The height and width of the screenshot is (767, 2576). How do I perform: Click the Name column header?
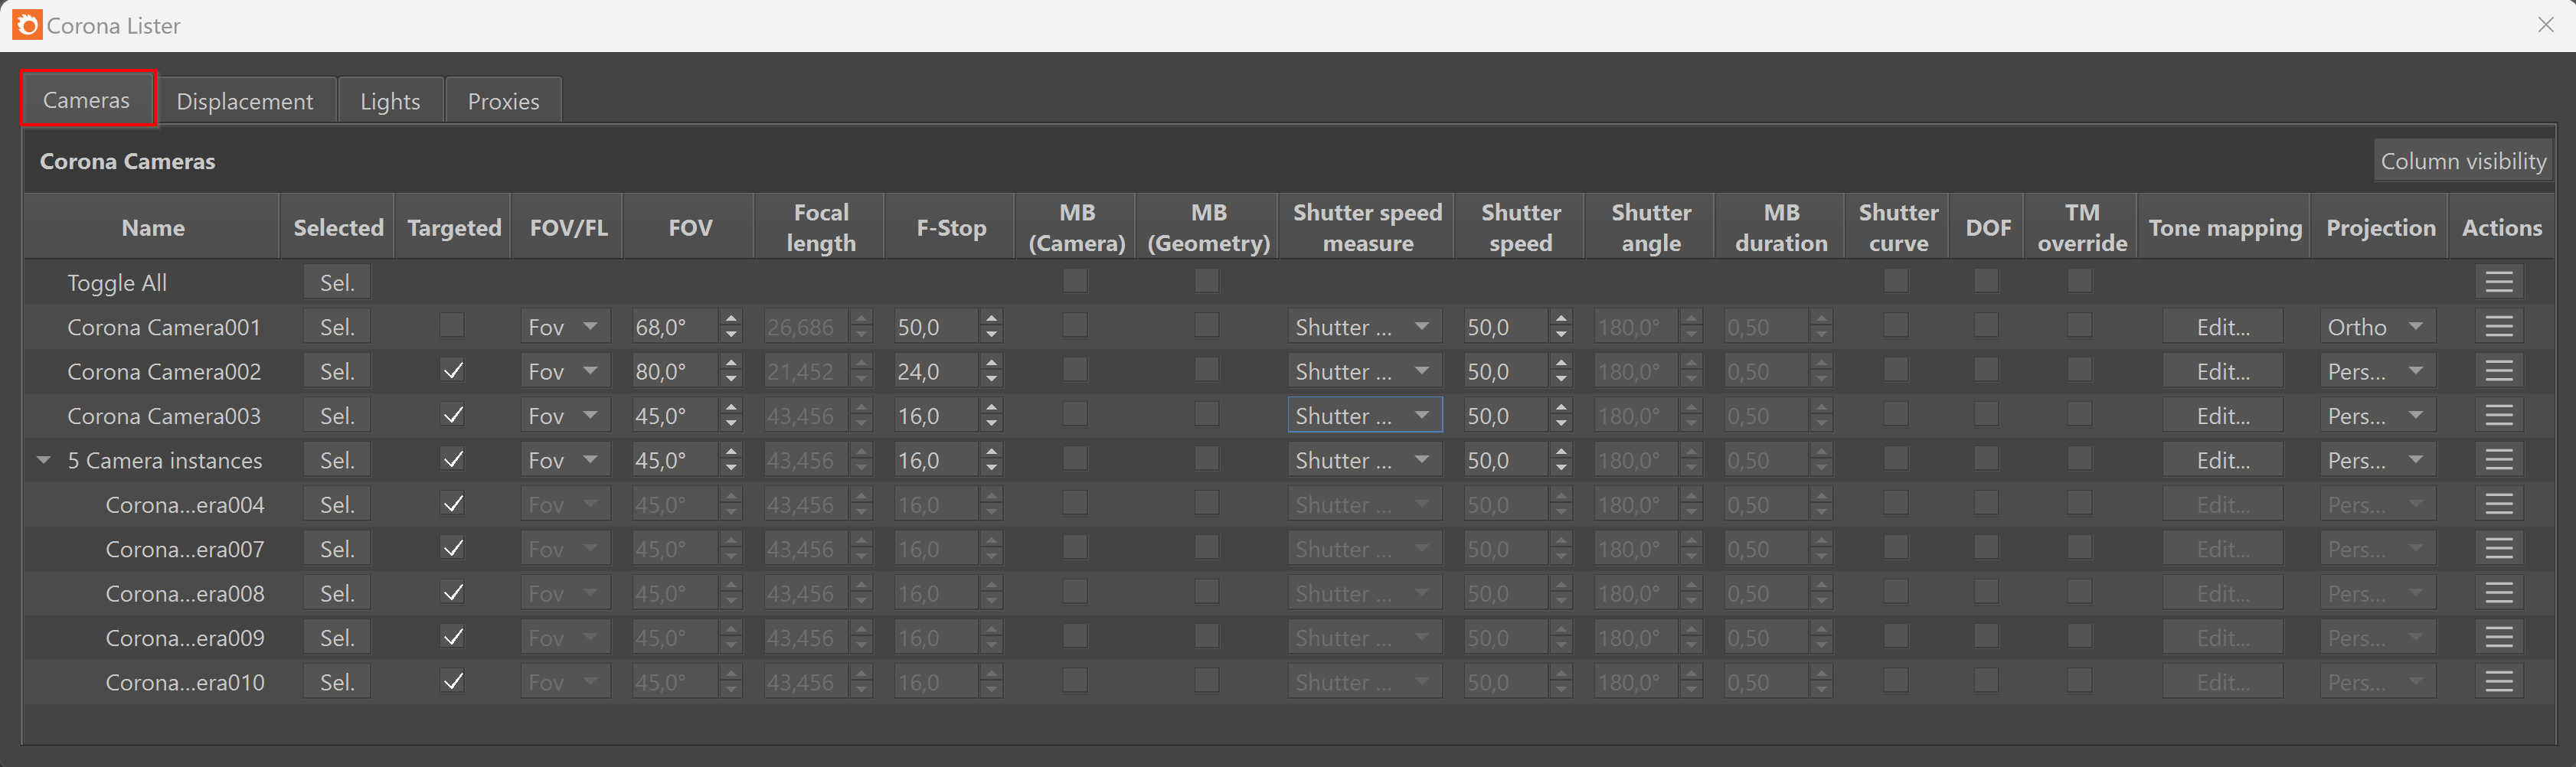tap(153, 227)
